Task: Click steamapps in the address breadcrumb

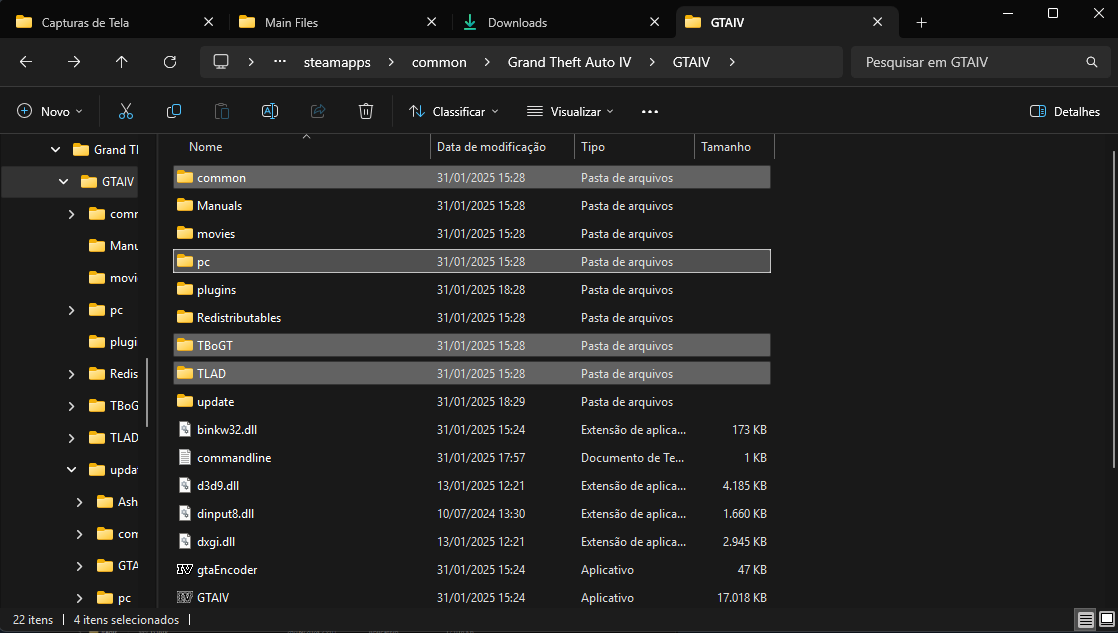Action: point(337,62)
